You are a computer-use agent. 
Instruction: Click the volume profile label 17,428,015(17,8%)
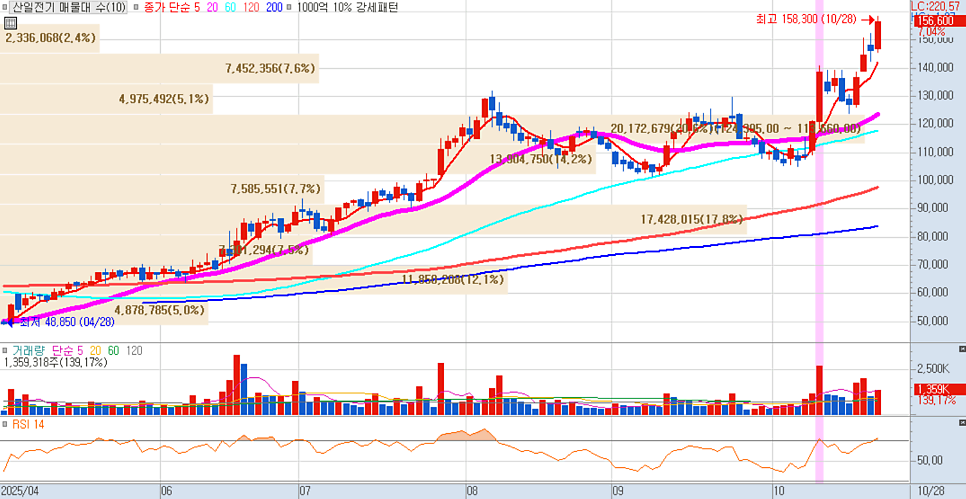[692, 219]
